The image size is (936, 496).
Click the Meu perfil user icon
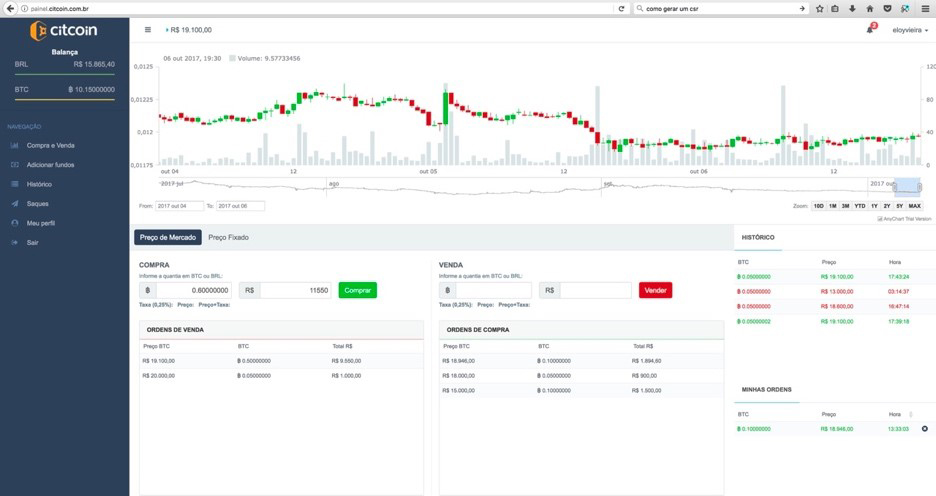pyautogui.click(x=14, y=223)
